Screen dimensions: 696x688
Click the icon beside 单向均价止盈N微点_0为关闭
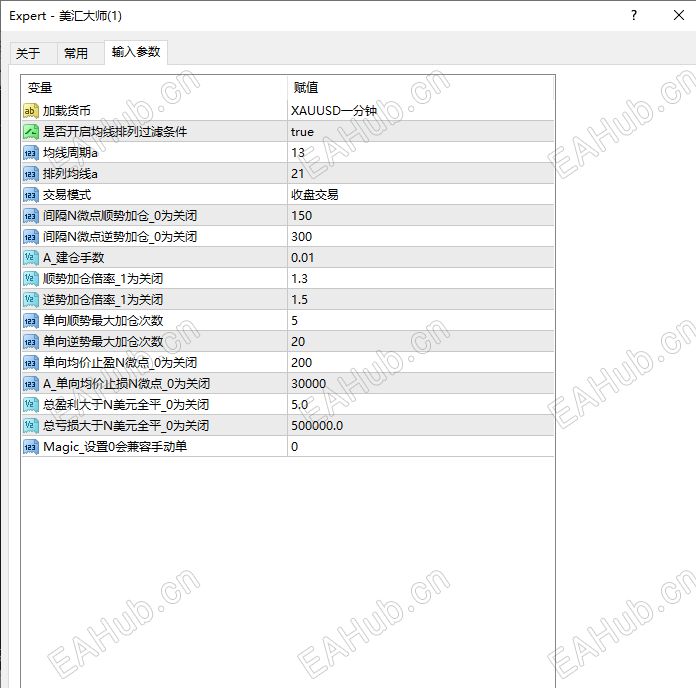(x=31, y=363)
